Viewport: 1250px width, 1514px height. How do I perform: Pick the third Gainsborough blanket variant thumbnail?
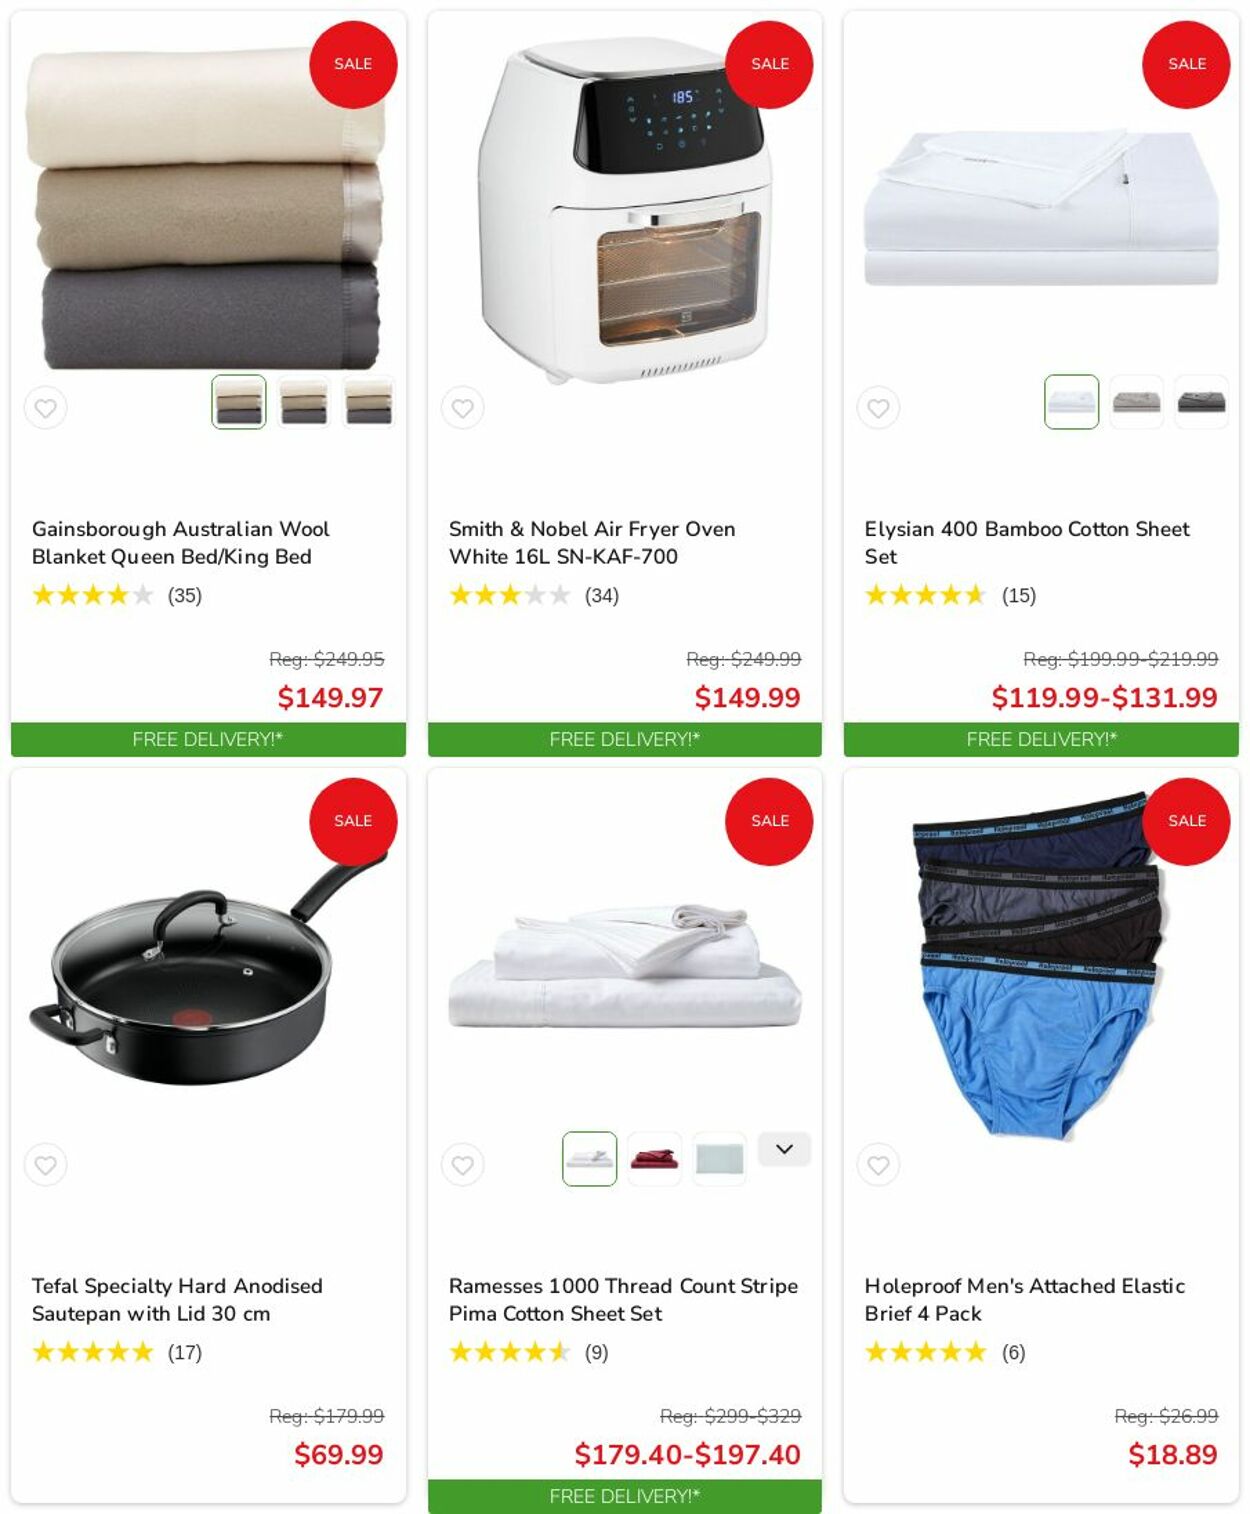click(x=369, y=402)
